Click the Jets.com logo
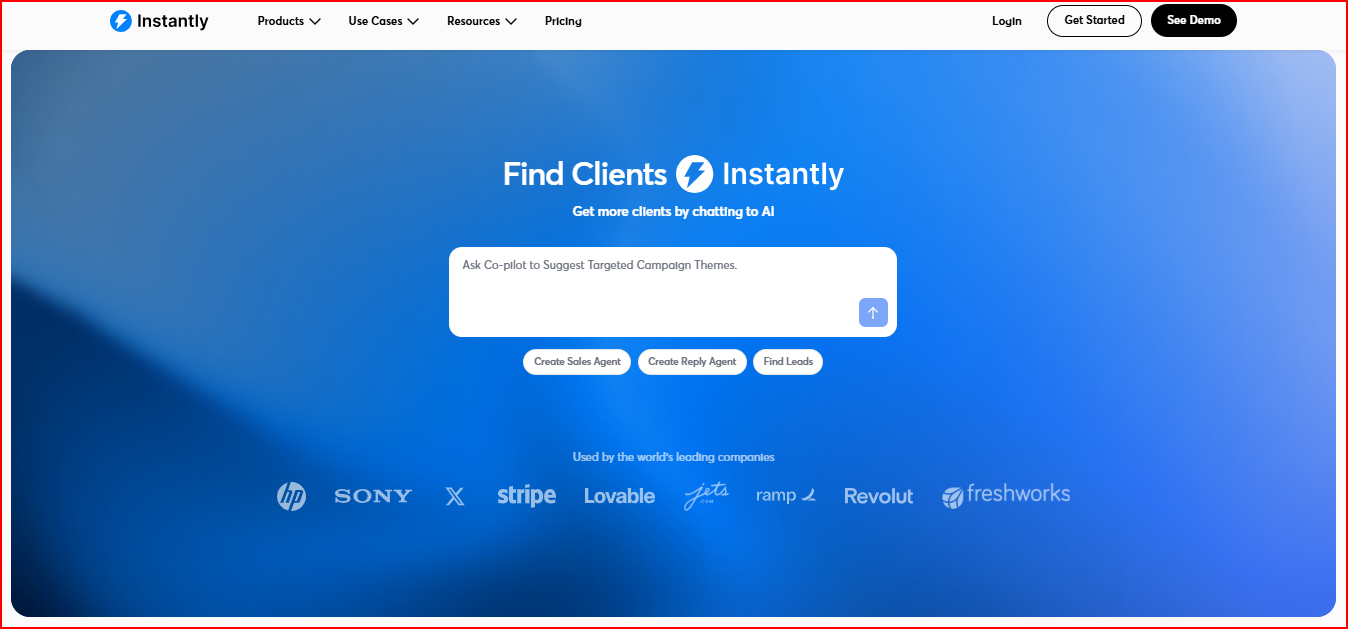Screen dimensions: 1348x629 point(706,495)
